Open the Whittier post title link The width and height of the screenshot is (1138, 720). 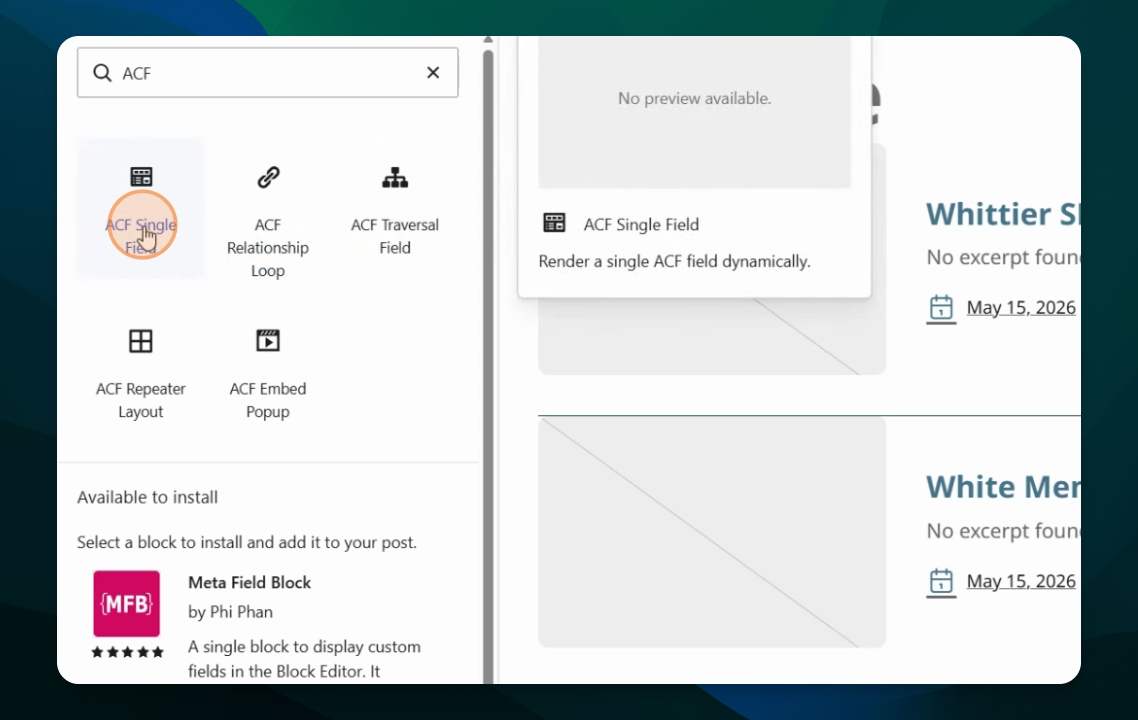(x=1003, y=214)
